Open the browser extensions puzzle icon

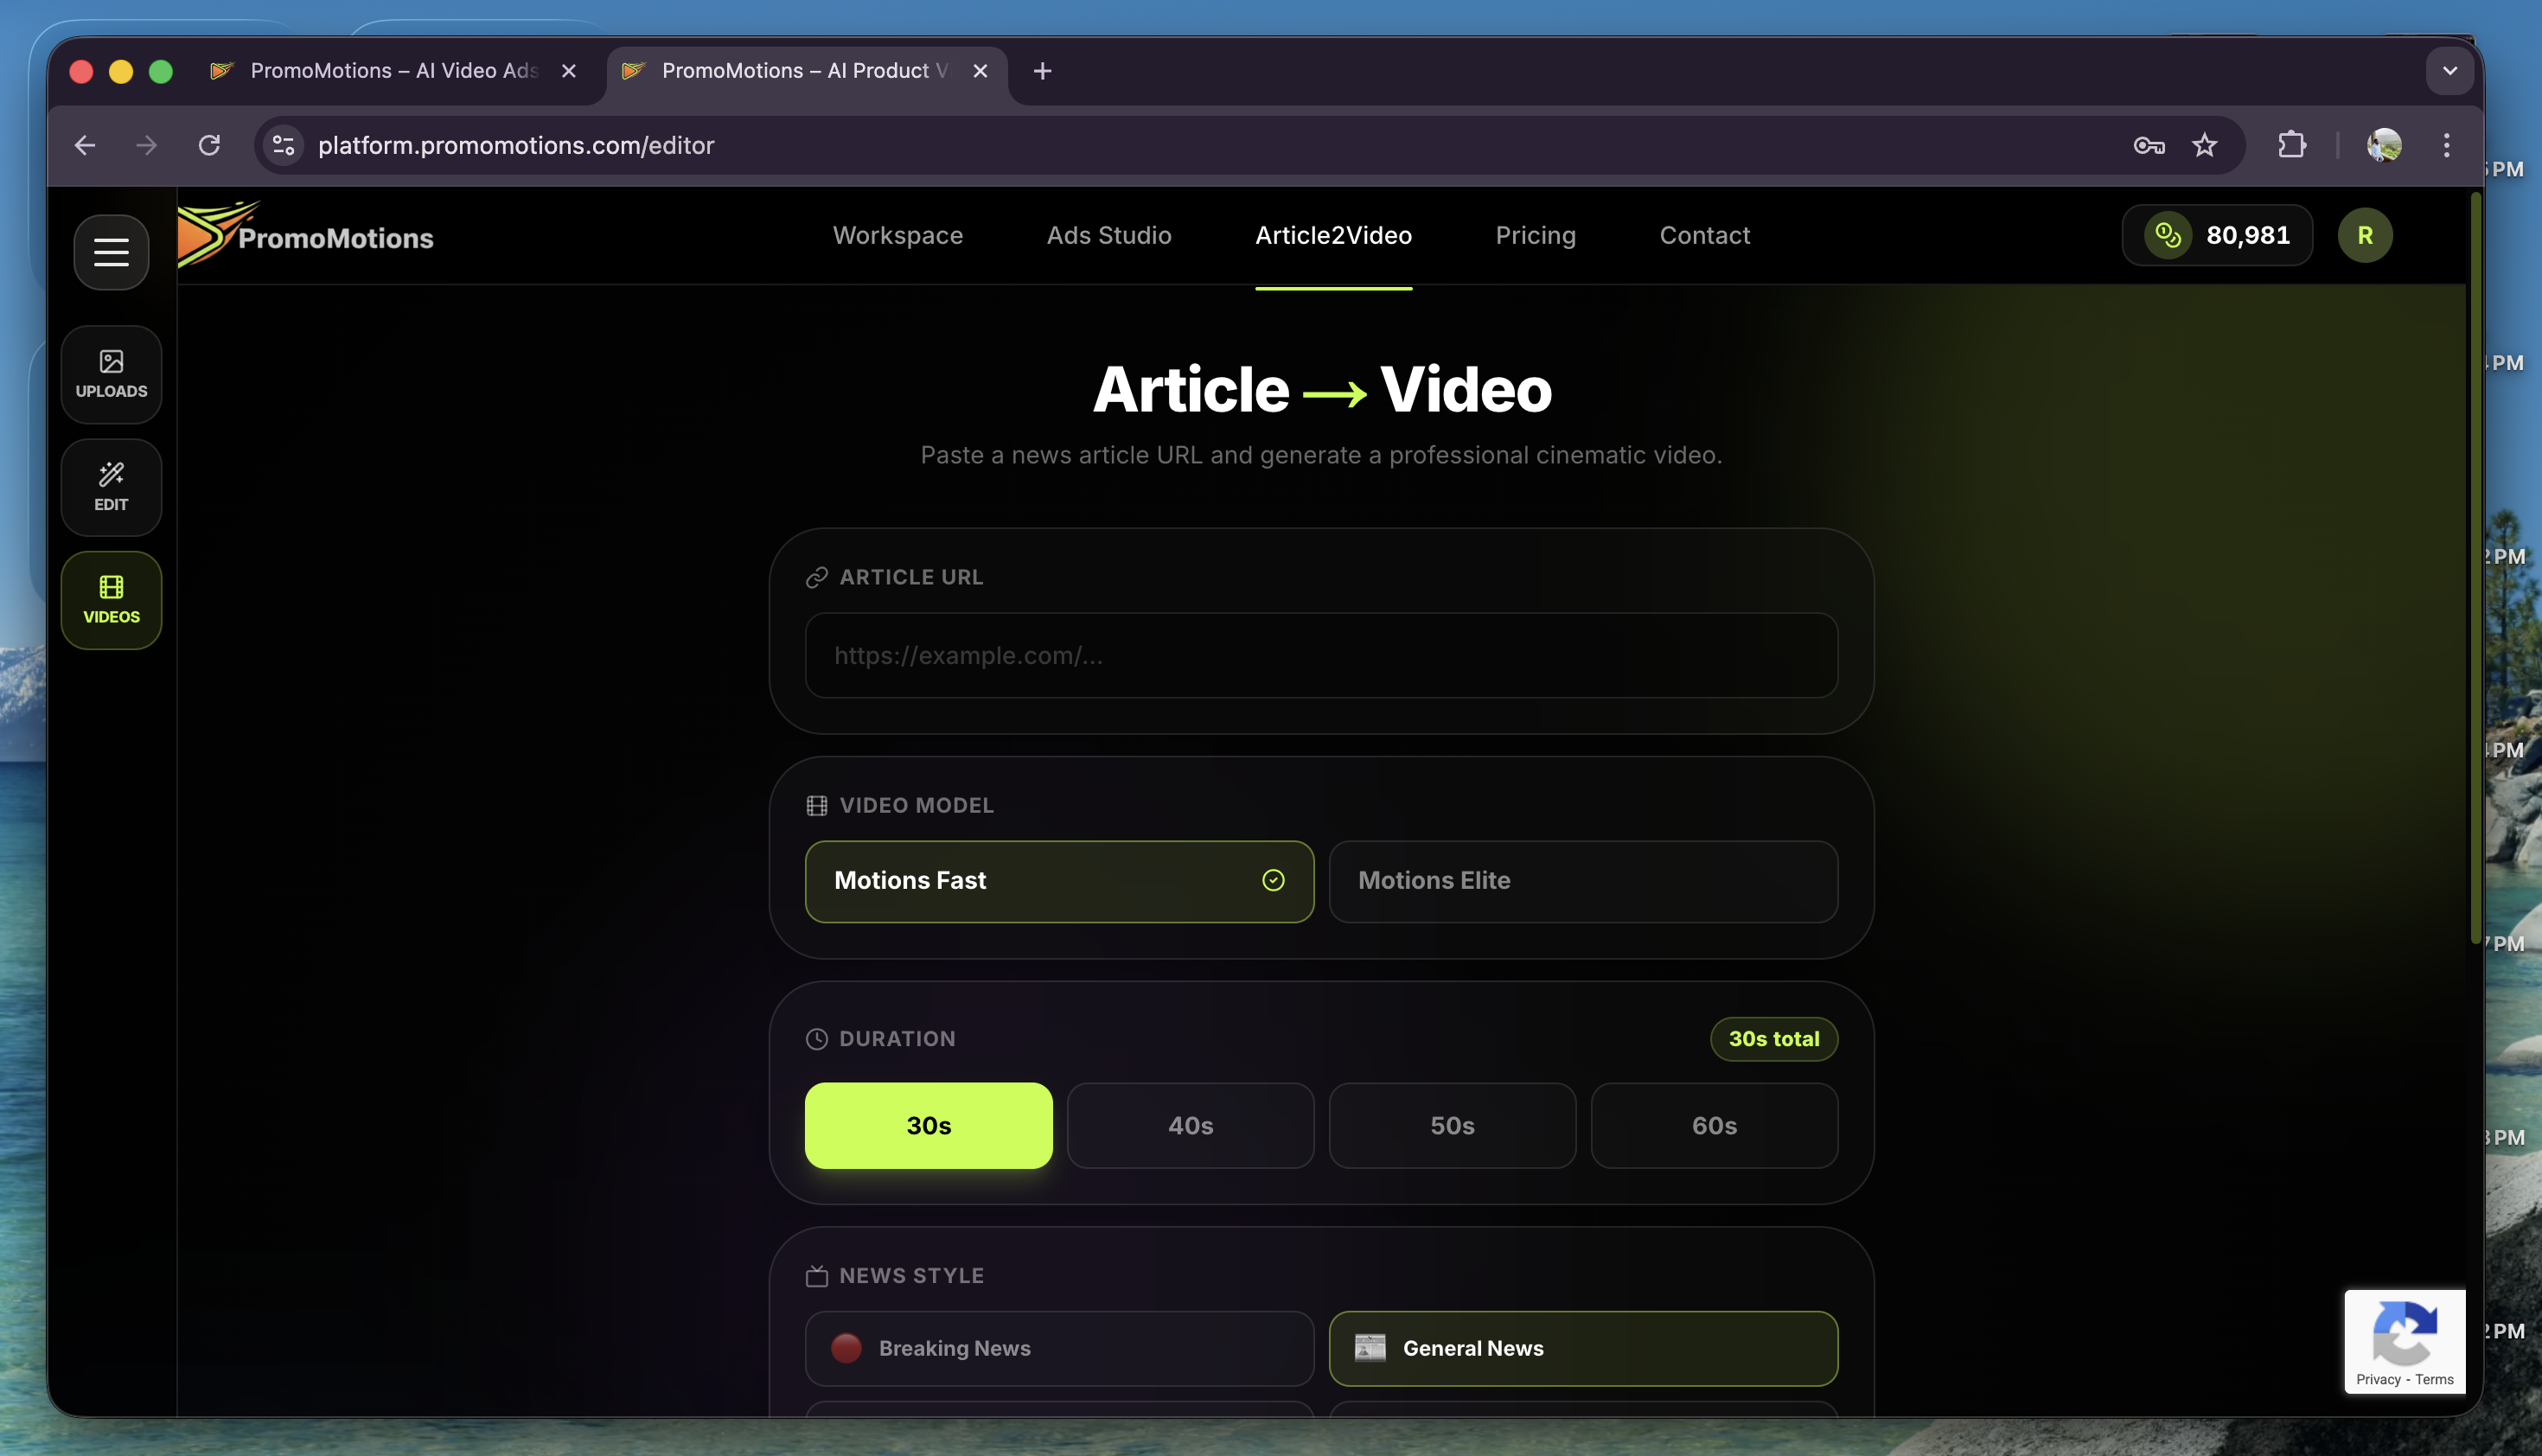(2291, 145)
